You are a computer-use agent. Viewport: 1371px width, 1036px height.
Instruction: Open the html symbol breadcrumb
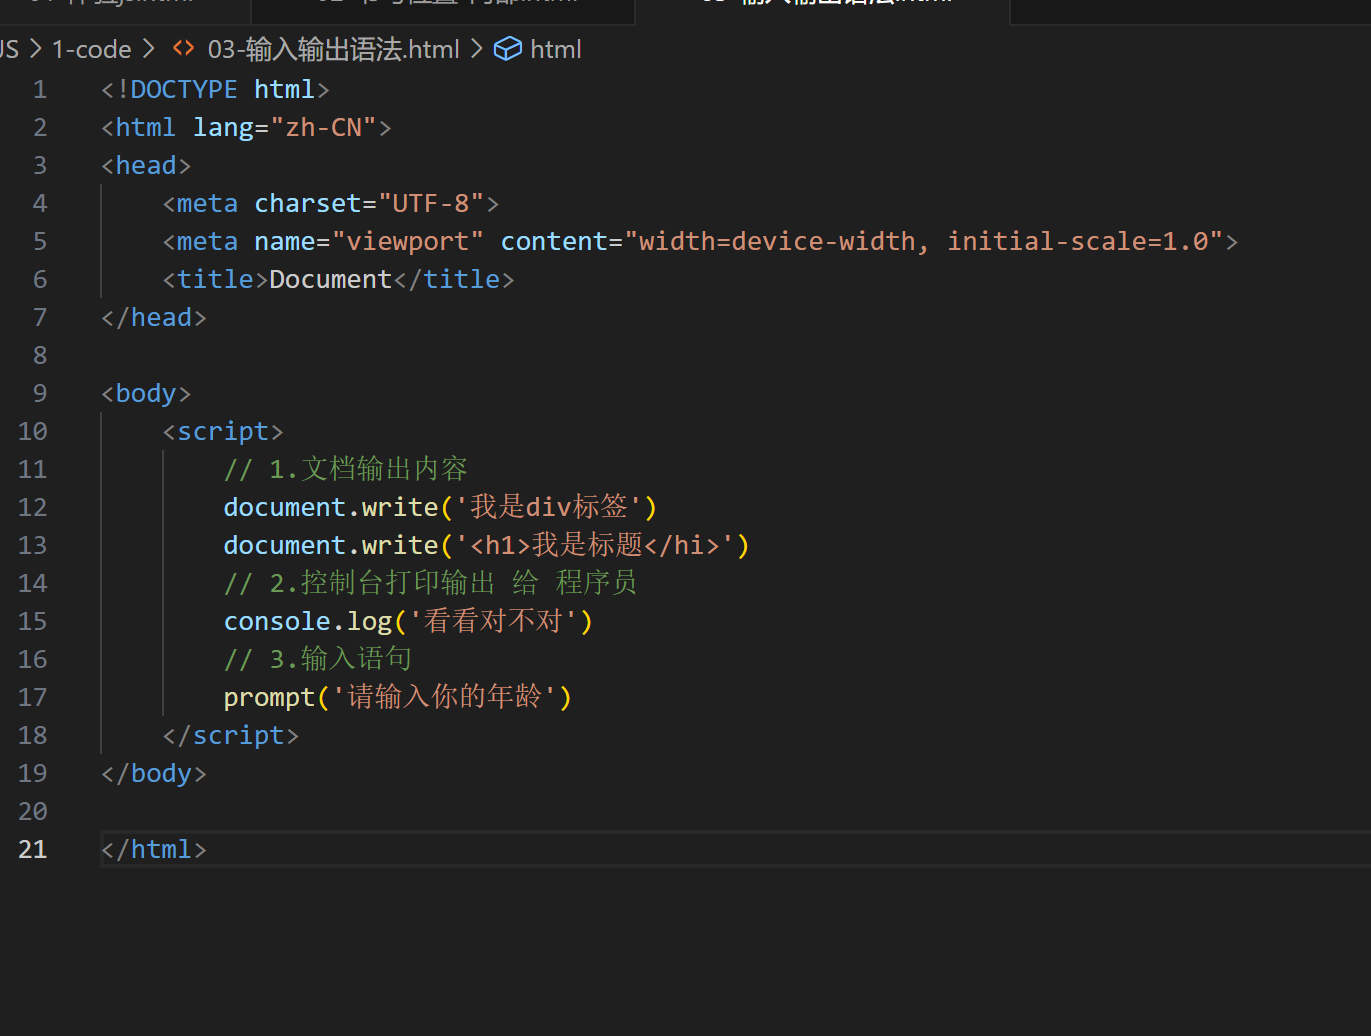pyautogui.click(x=555, y=49)
